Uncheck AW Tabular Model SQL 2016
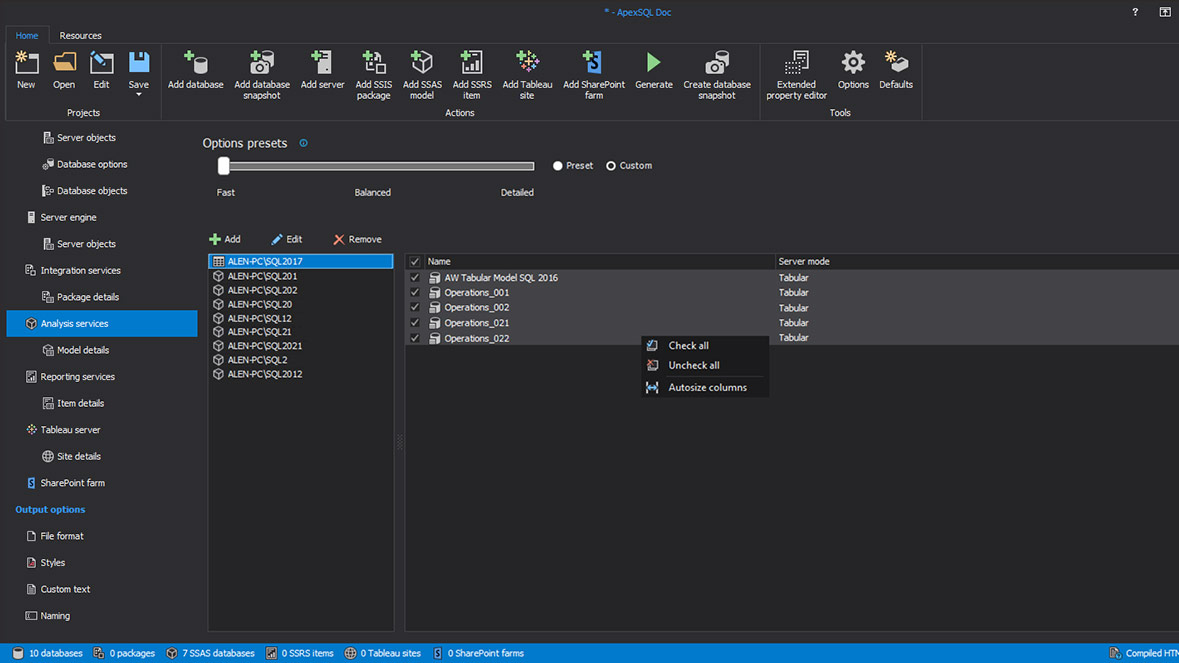 tap(414, 277)
